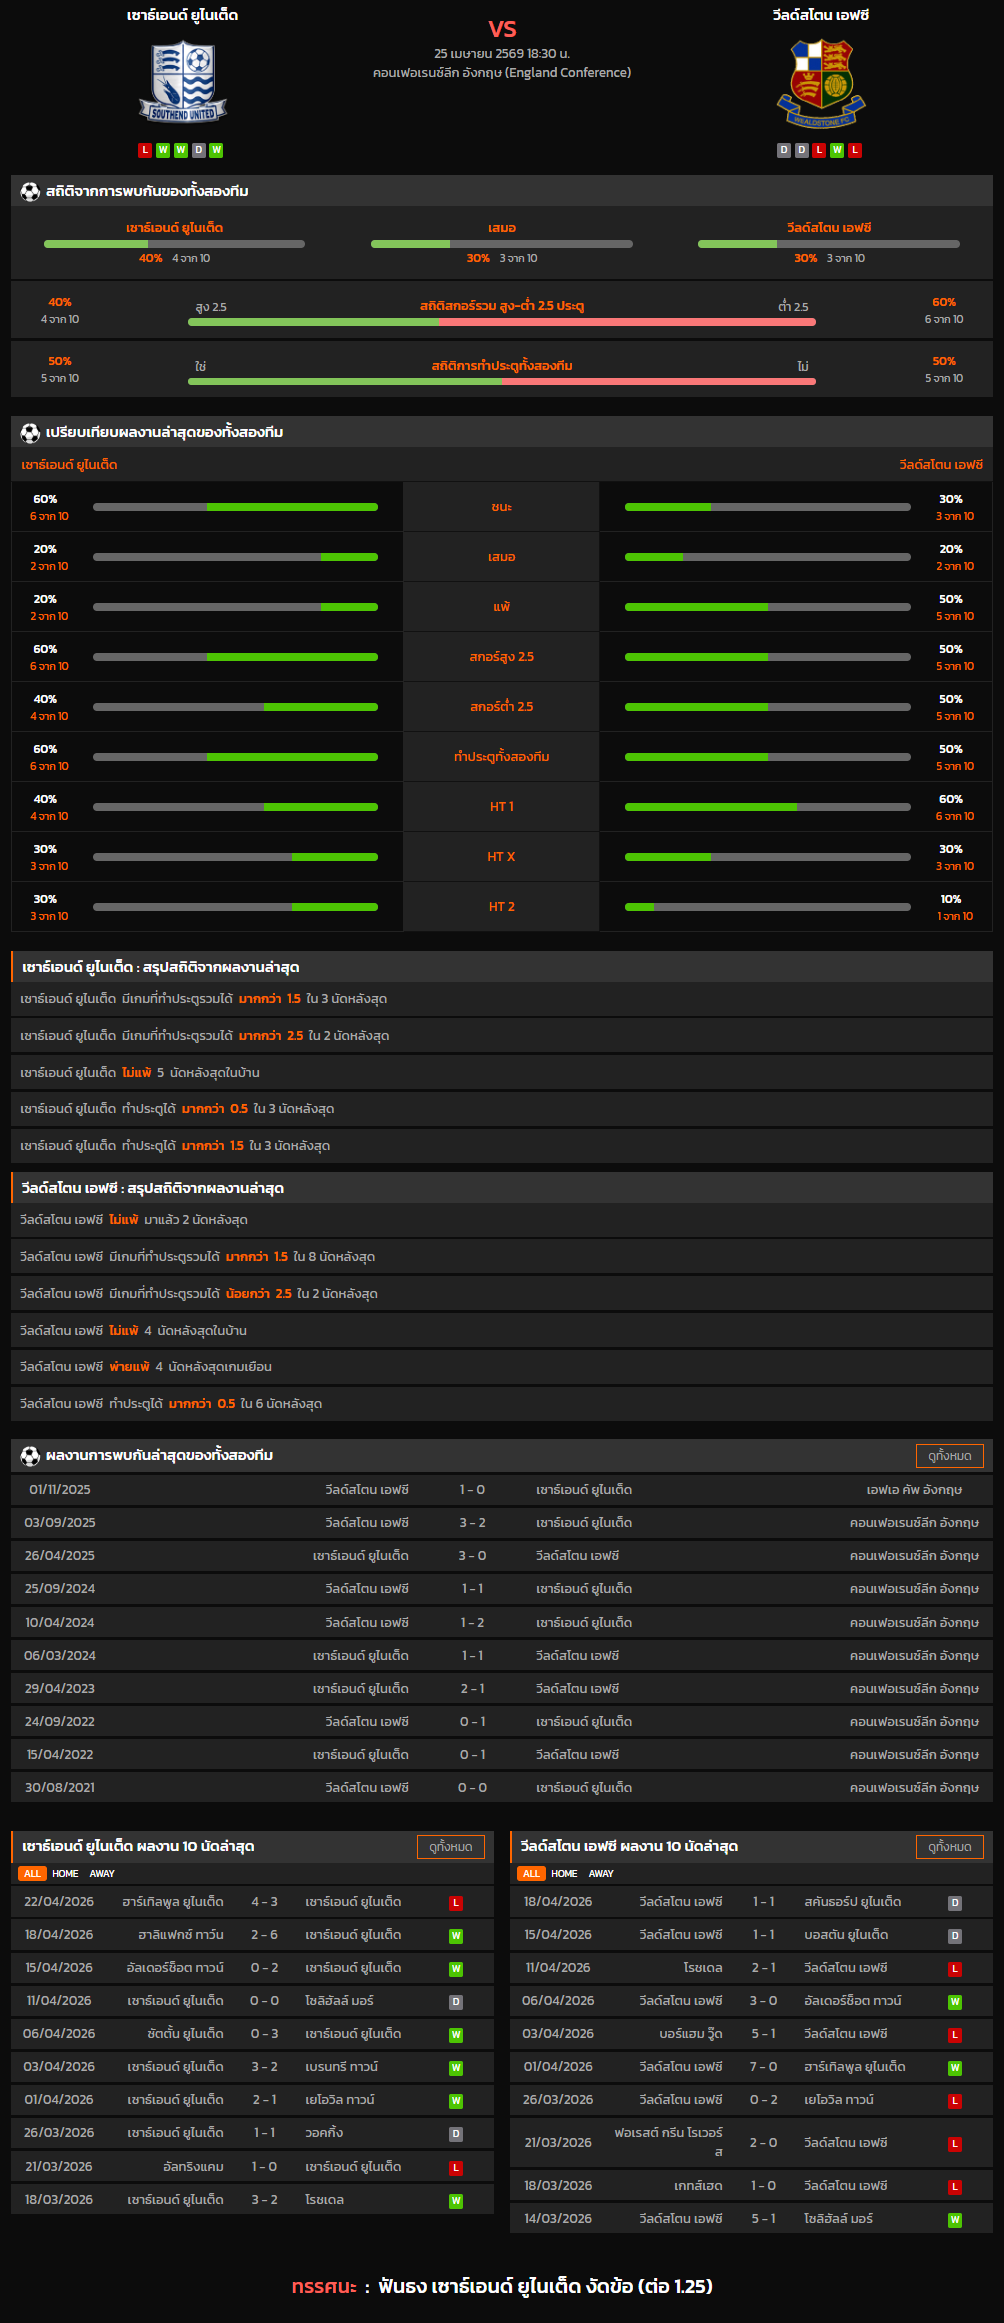Open ดูทั้งหมด for Wealdstone last 10 matches
Viewport: 1004px width, 2323px height.
coord(949,1847)
